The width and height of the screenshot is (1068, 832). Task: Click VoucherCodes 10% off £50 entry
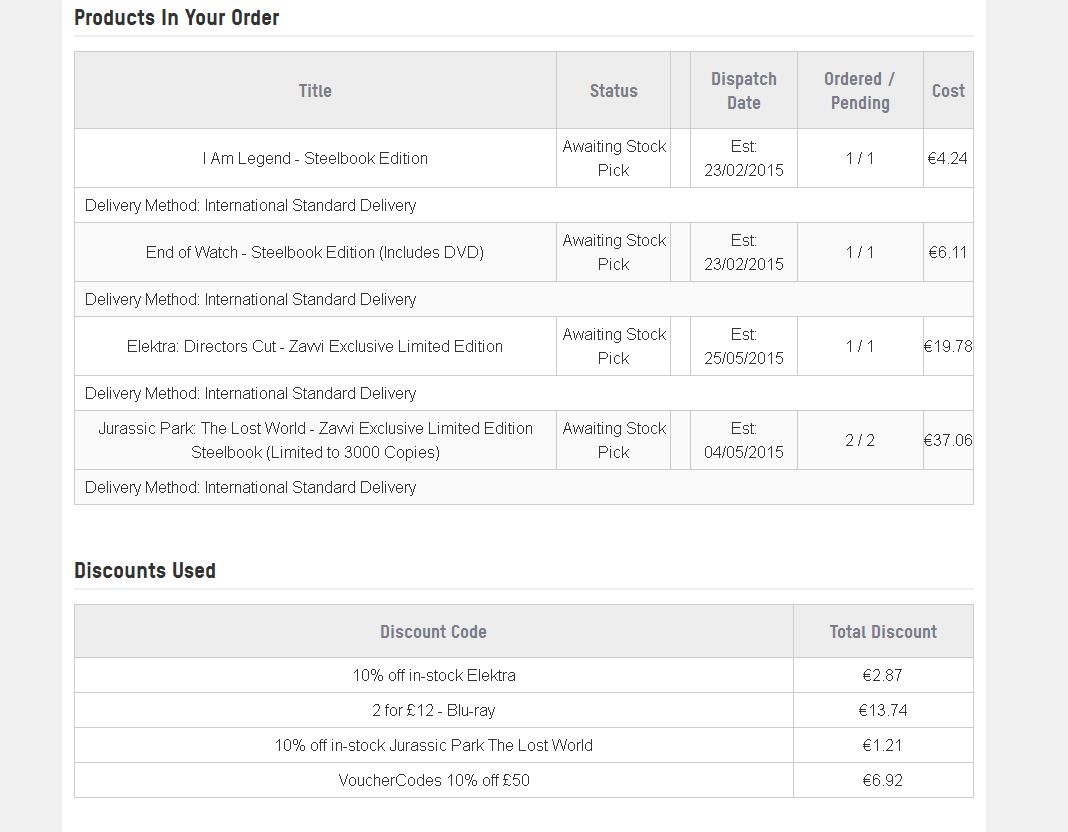pos(433,780)
